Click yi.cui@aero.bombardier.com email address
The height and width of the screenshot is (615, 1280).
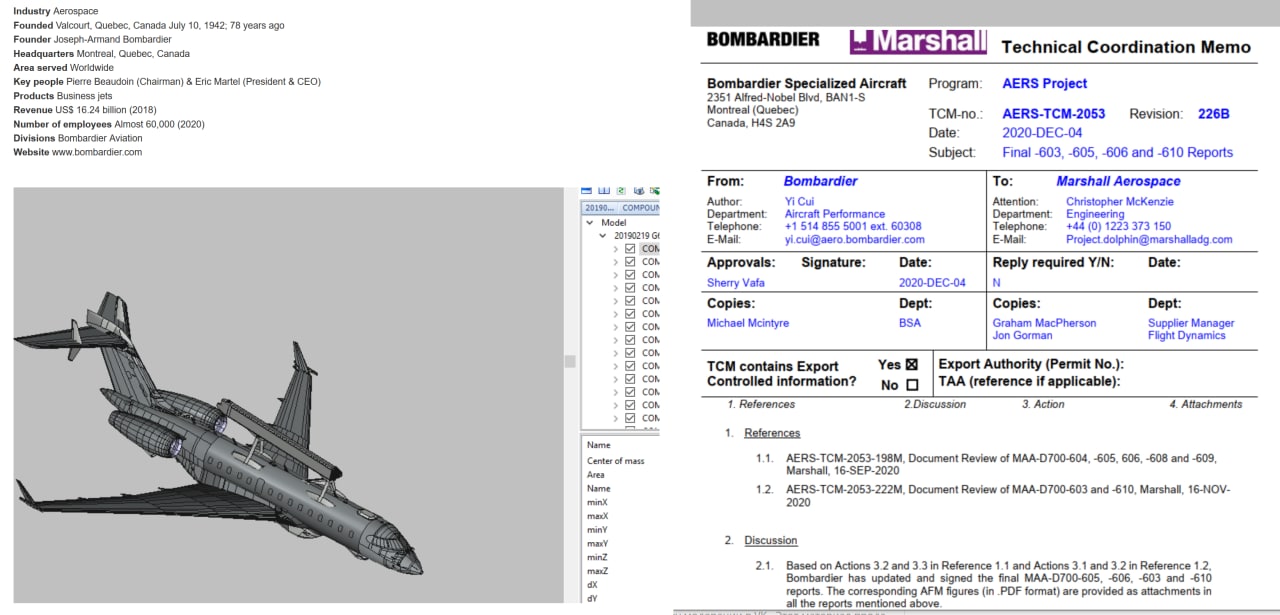pyautogui.click(x=854, y=240)
